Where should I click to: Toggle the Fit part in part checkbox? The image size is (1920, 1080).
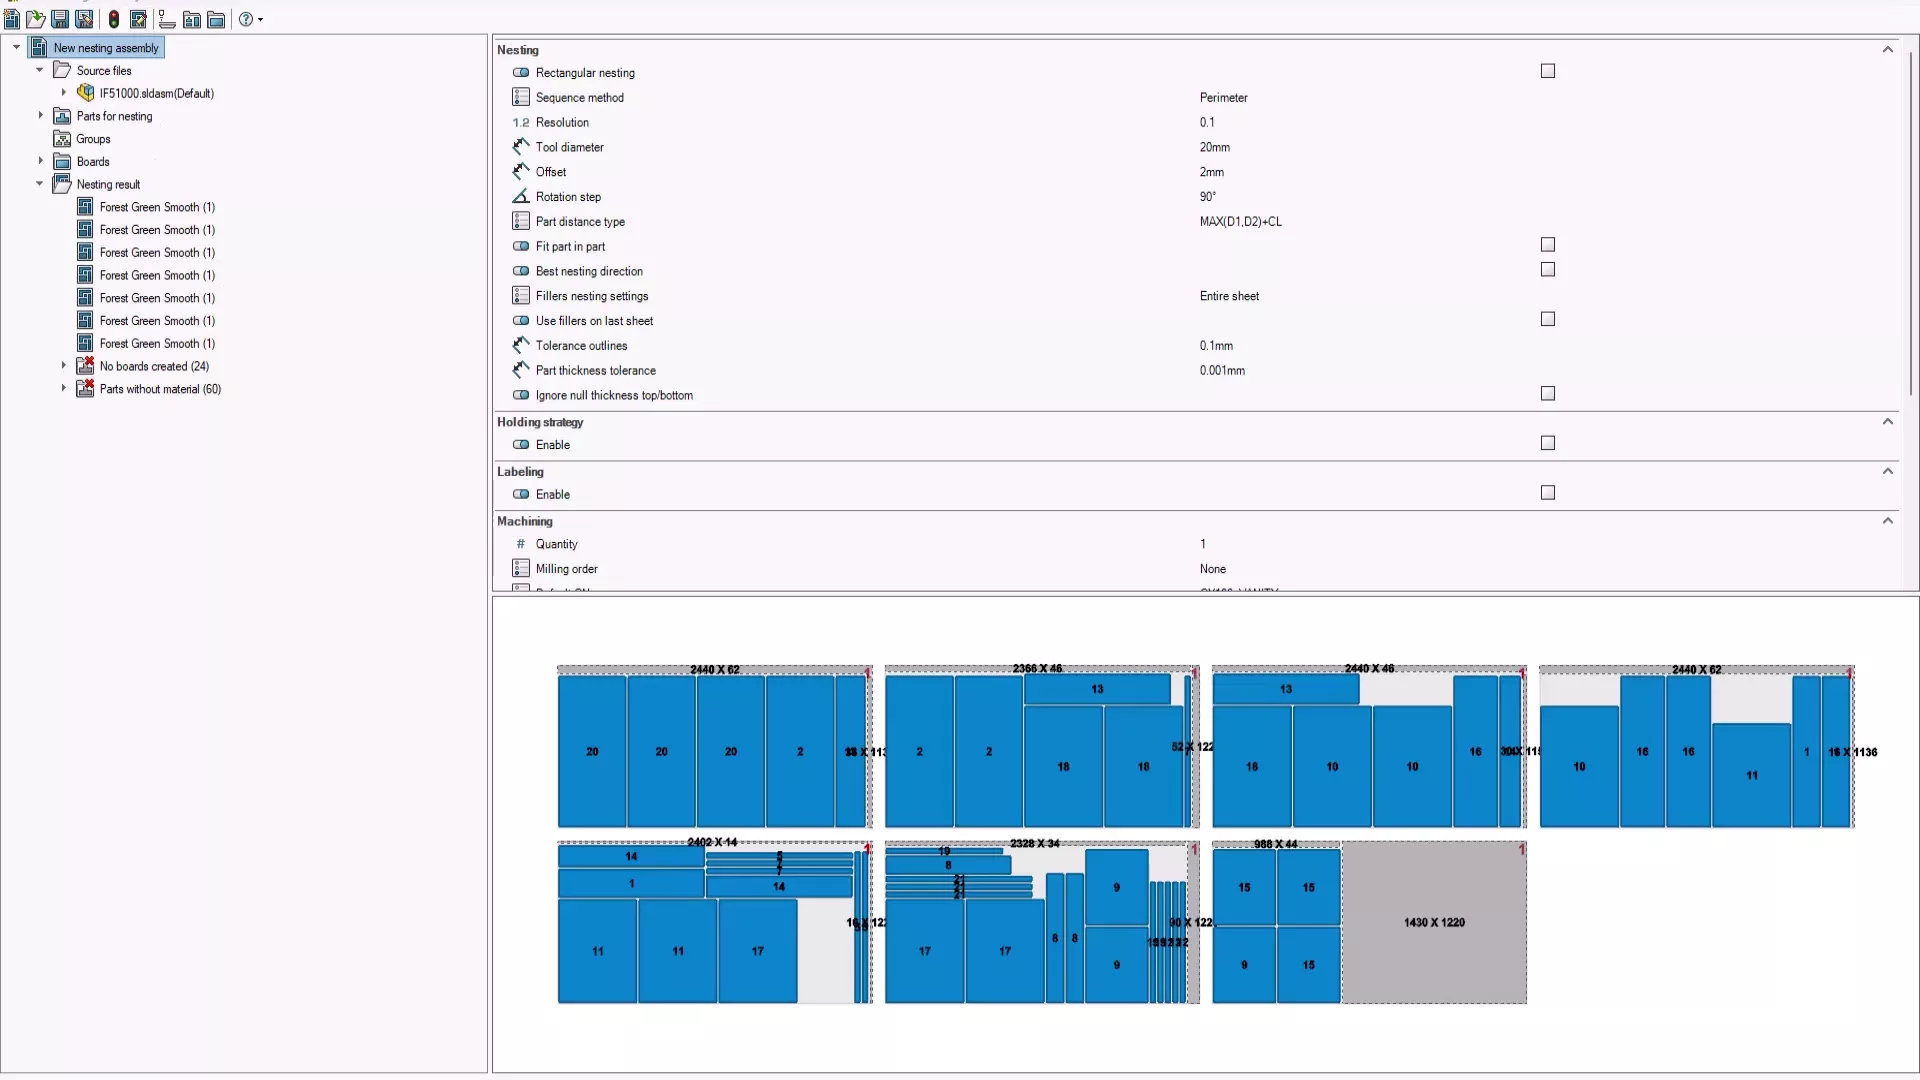pyautogui.click(x=1547, y=245)
